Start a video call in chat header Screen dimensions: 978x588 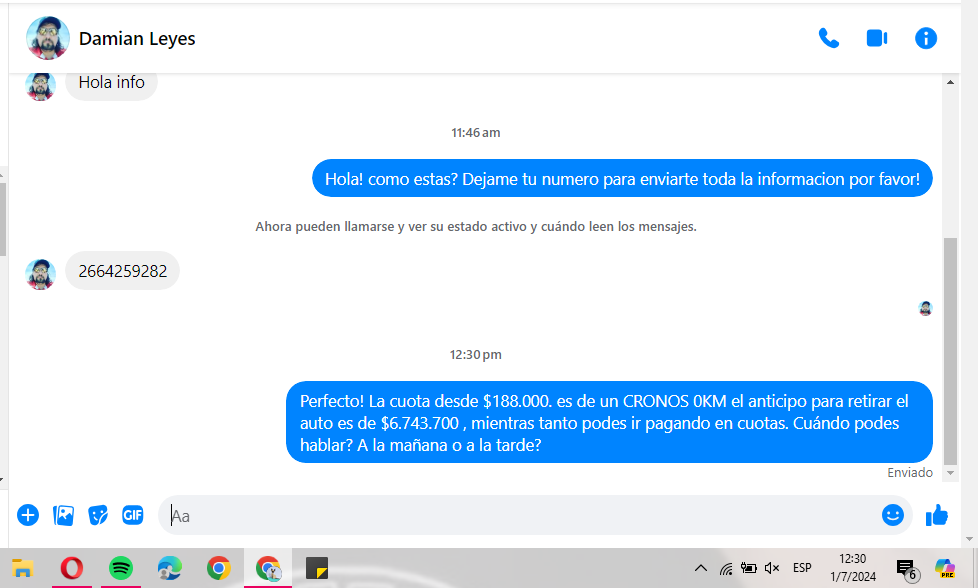tap(877, 38)
